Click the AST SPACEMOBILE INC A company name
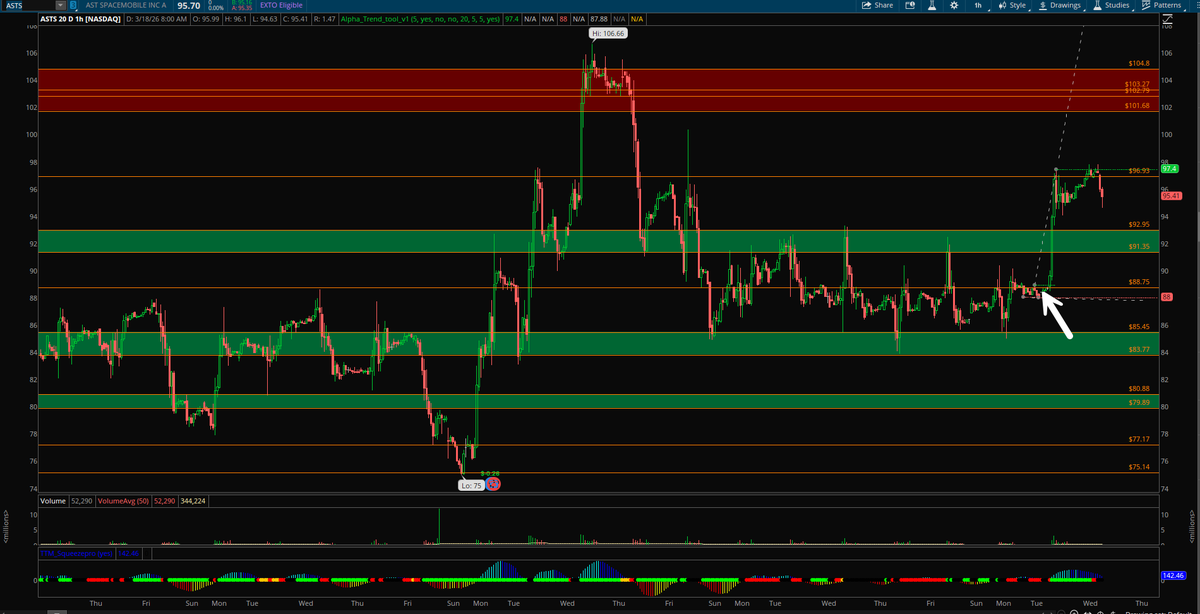Viewport: 1200px width, 614px height. tap(127, 5)
